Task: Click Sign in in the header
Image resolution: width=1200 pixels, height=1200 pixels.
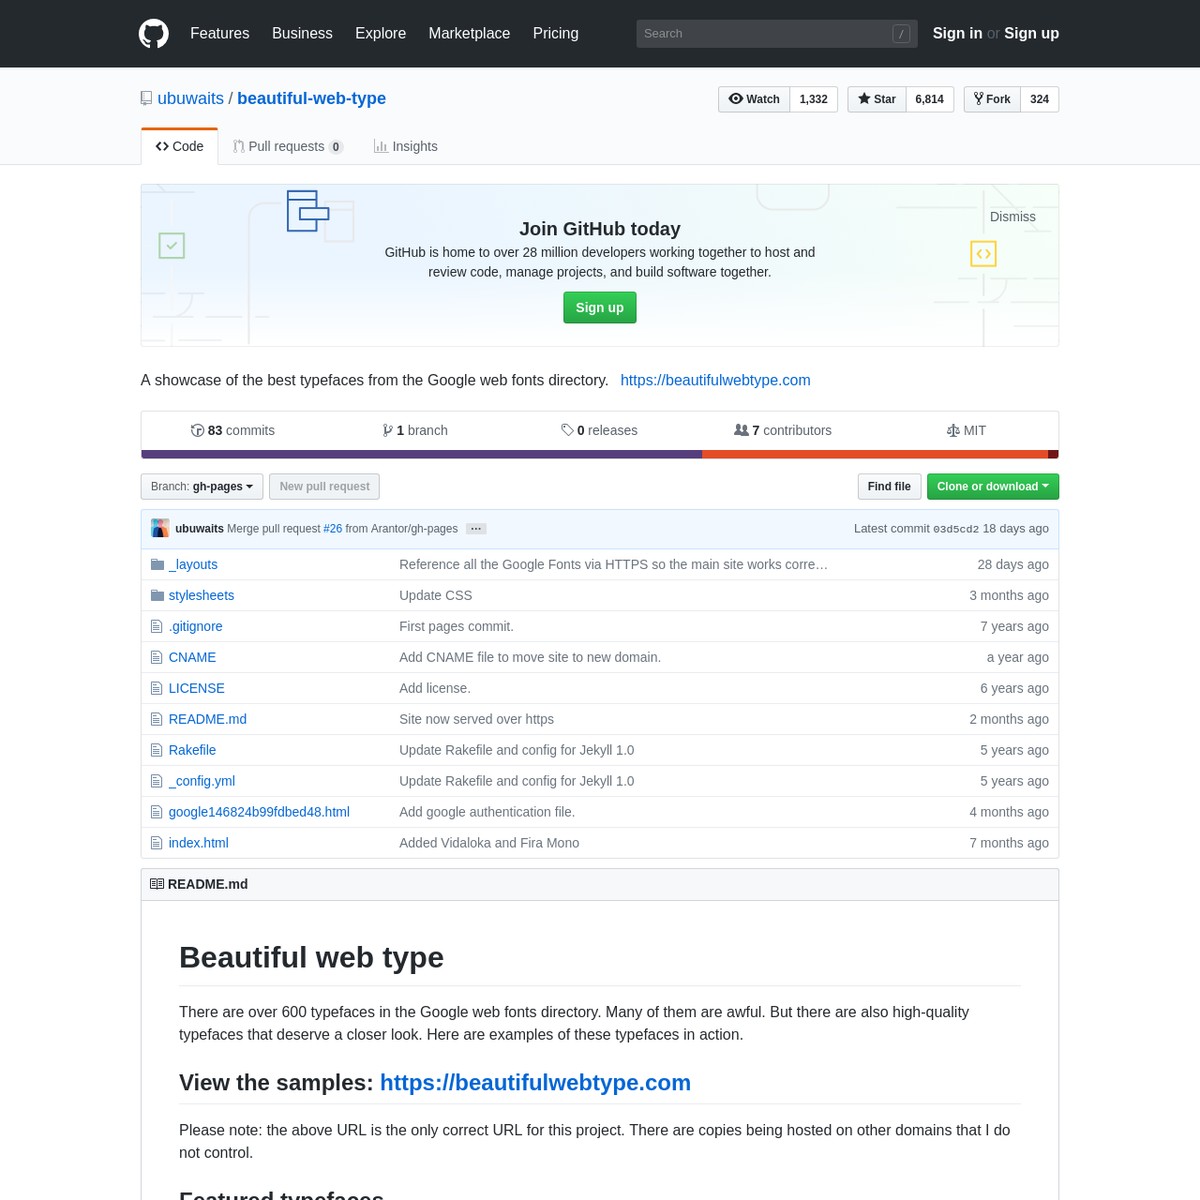Action: coord(957,34)
